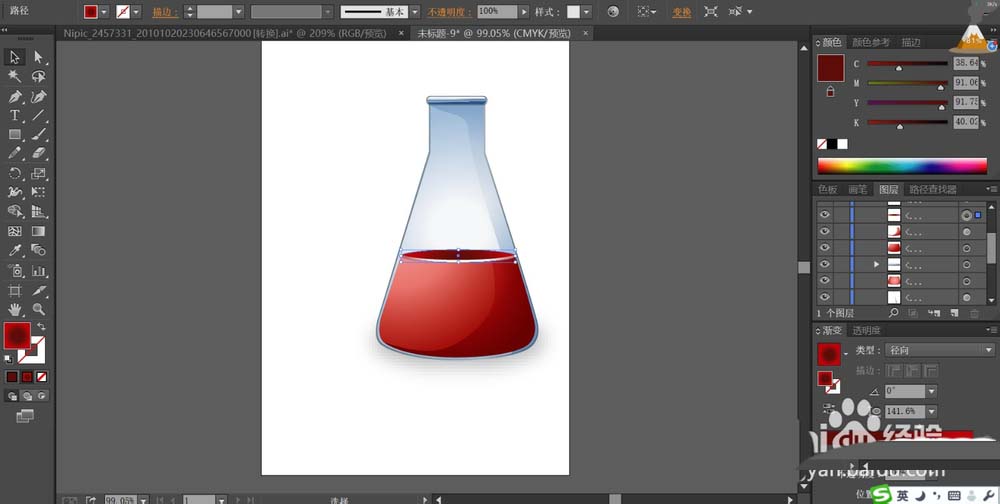Image resolution: width=1000 pixels, height=504 pixels.
Task: Open the 色板 swatches tab
Action: (x=828, y=189)
